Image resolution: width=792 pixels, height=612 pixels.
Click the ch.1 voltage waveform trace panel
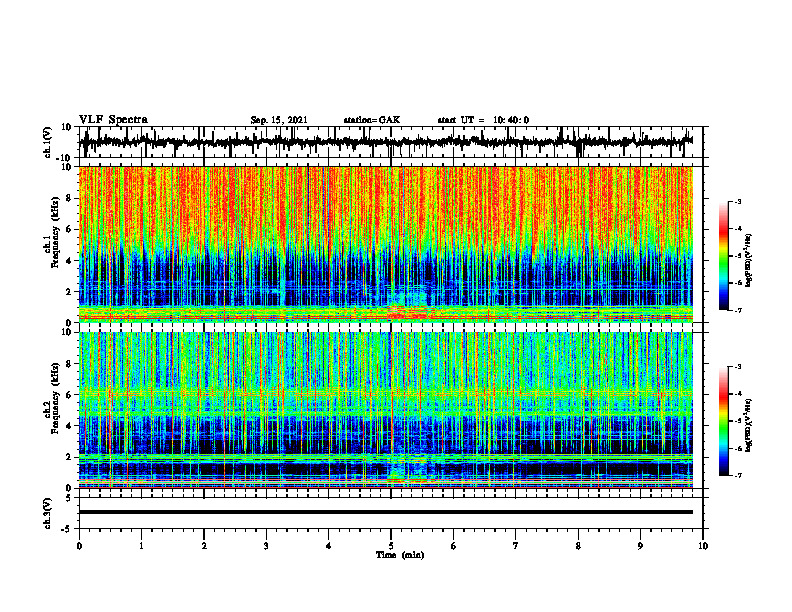point(390,142)
